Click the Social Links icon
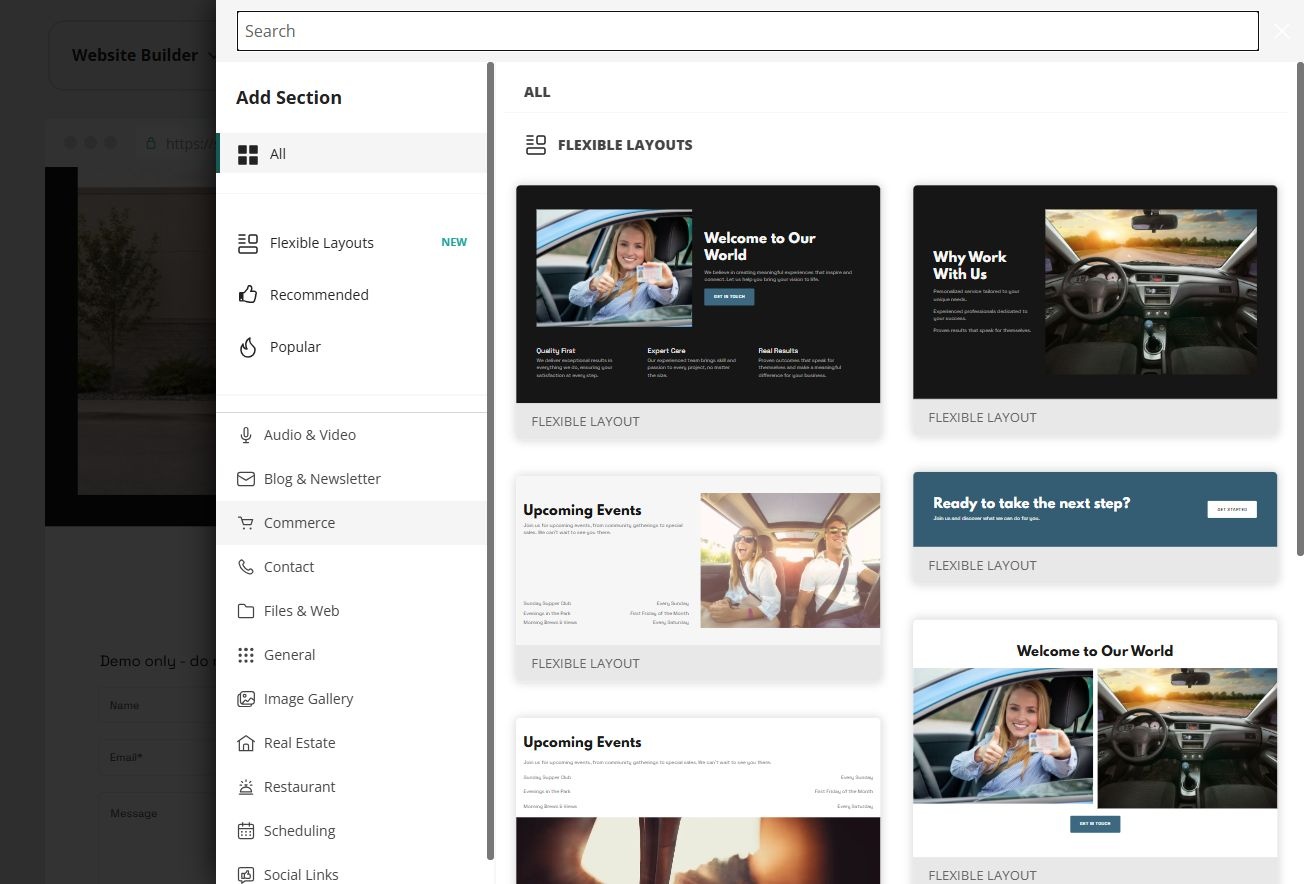Image resolution: width=1304 pixels, height=884 pixels. [x=246, y=875]
